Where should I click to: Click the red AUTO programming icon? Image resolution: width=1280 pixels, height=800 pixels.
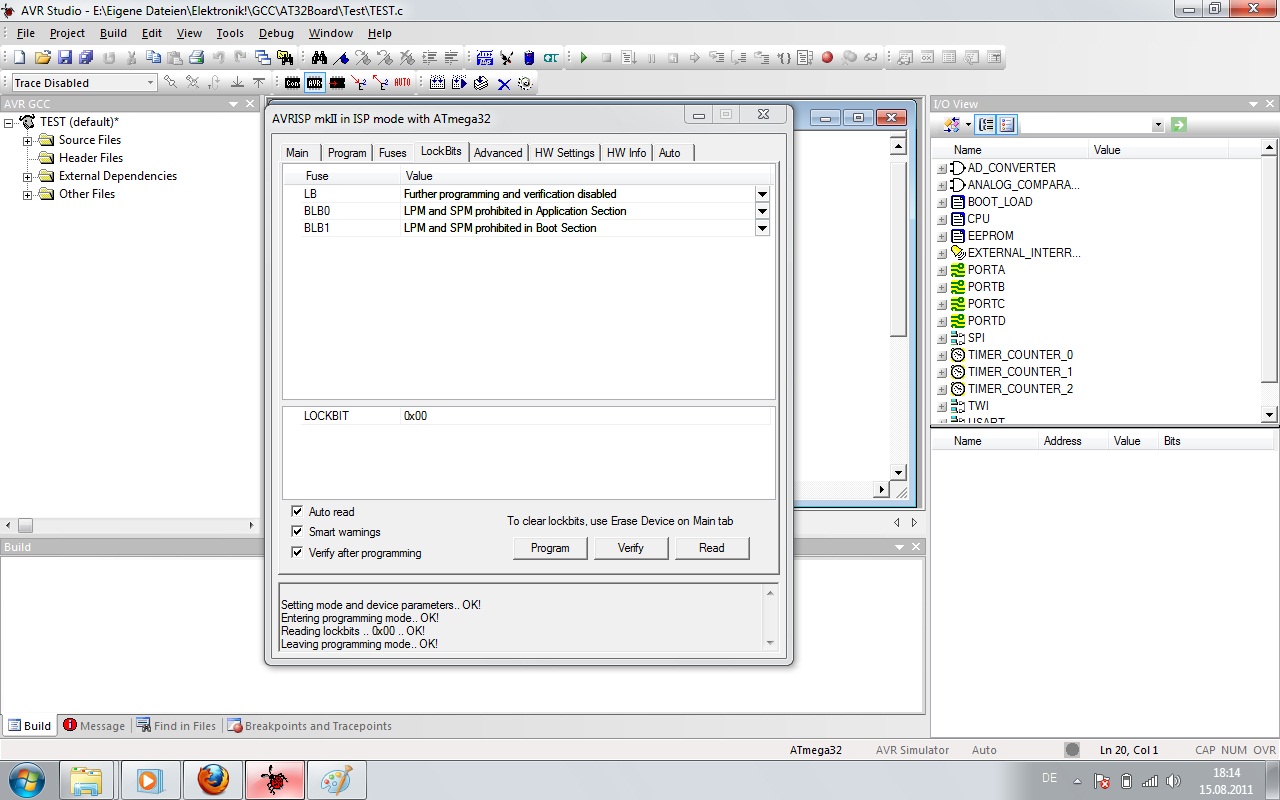(x=402, y=83)
